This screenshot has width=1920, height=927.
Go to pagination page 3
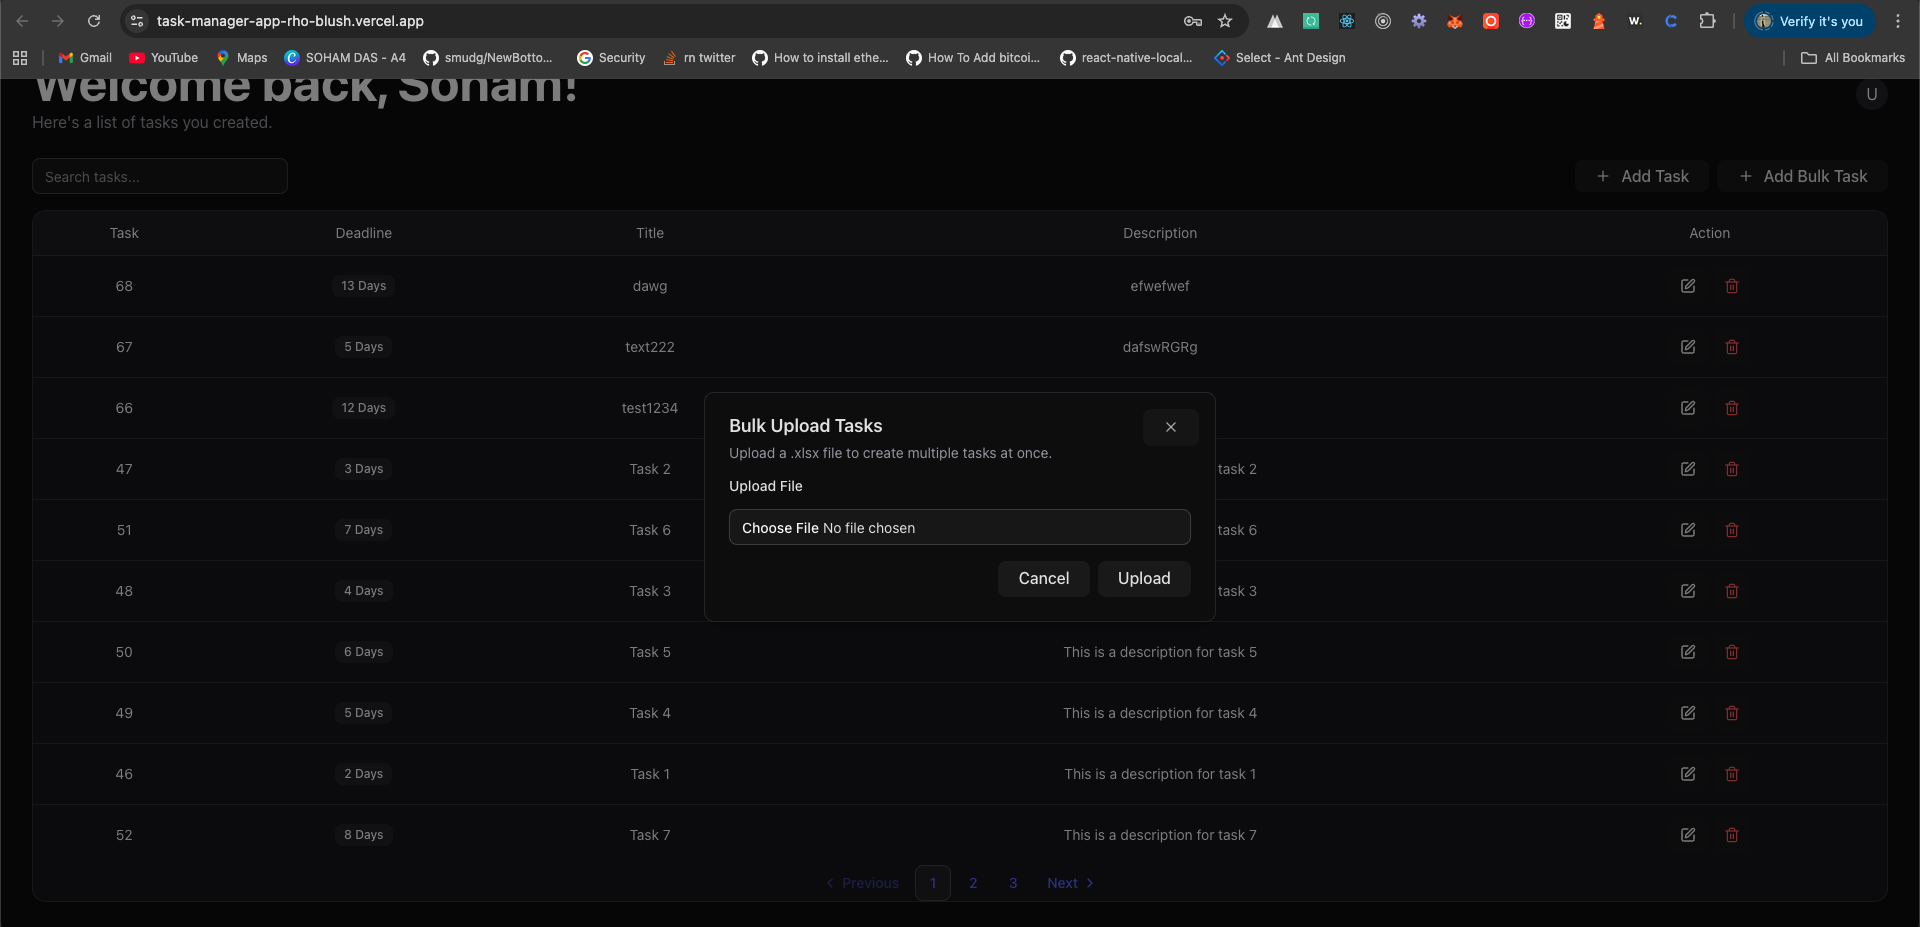coord(1013,883)
